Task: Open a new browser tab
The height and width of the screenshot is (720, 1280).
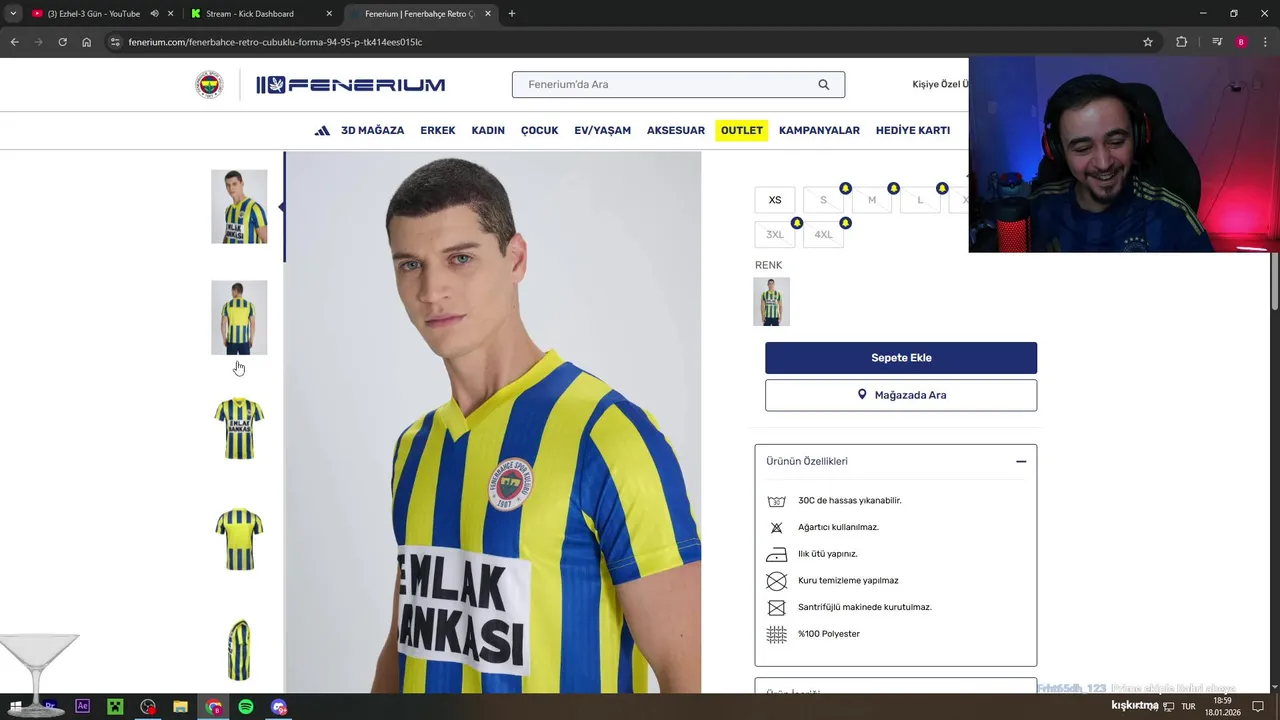Action: [x=512, y=14]
